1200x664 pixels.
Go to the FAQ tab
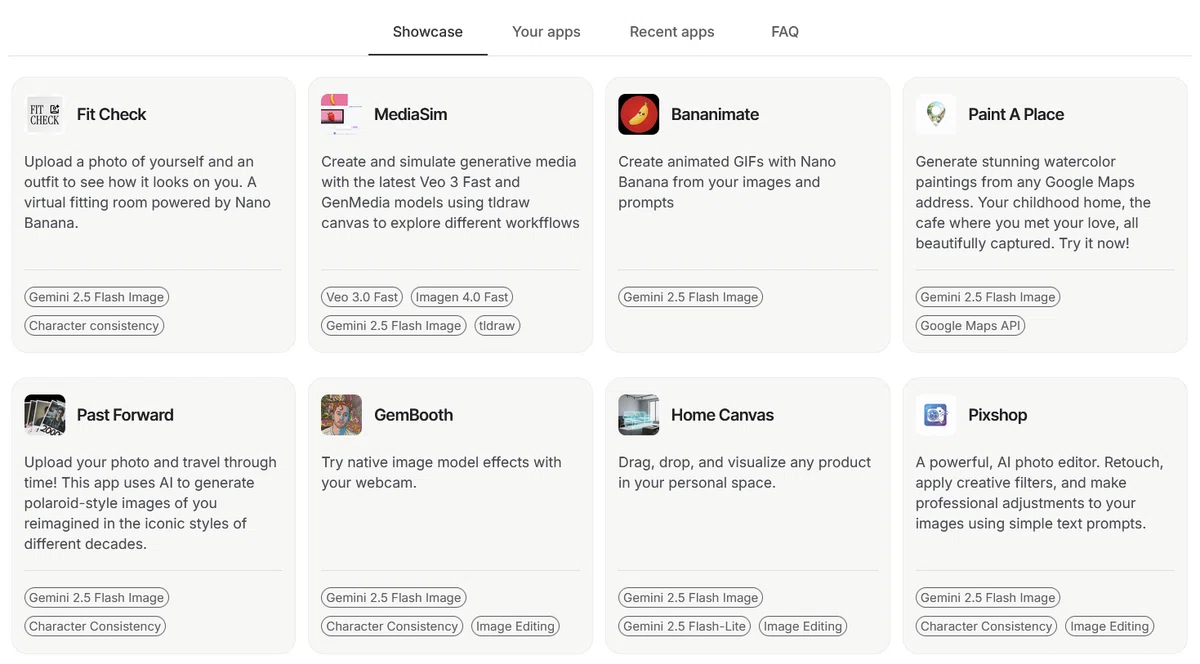point(785,31)
